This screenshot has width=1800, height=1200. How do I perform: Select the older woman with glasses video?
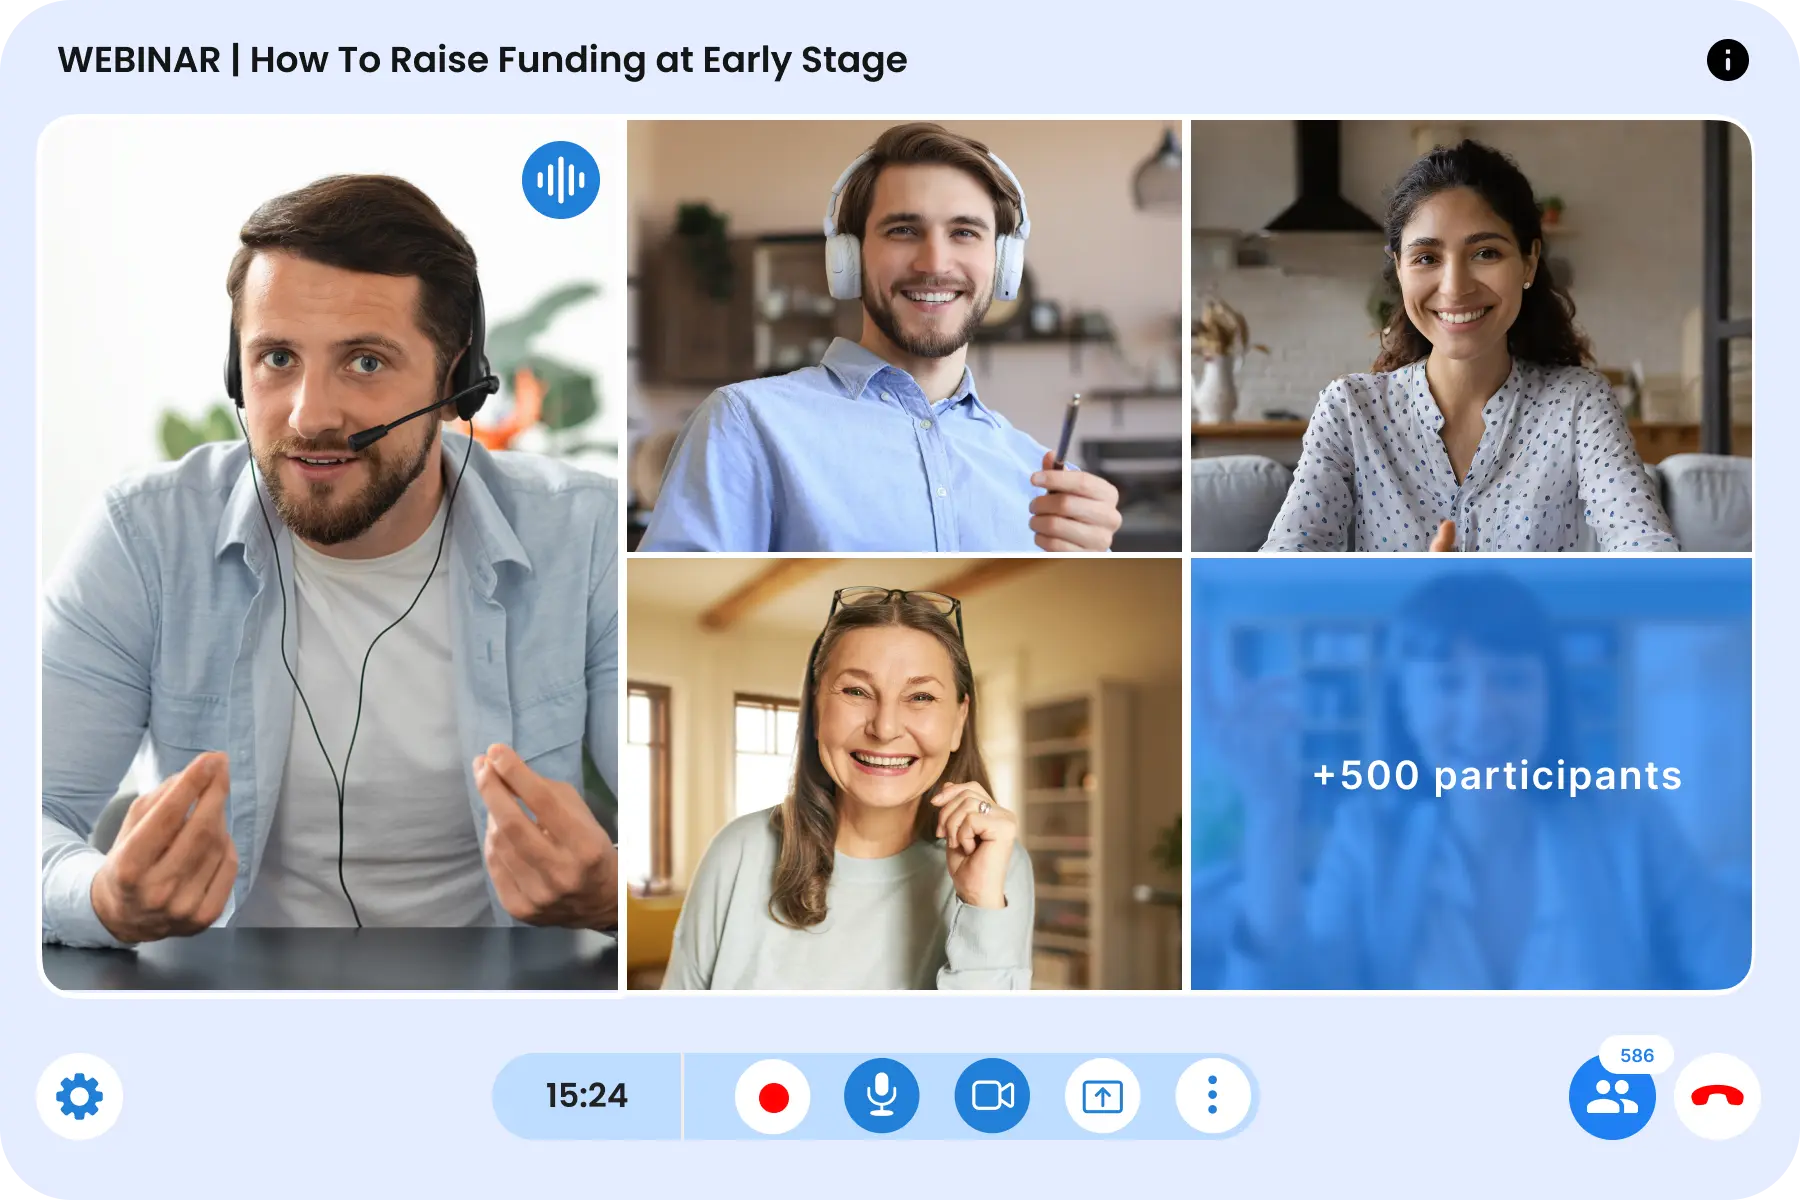click(904, 774)
